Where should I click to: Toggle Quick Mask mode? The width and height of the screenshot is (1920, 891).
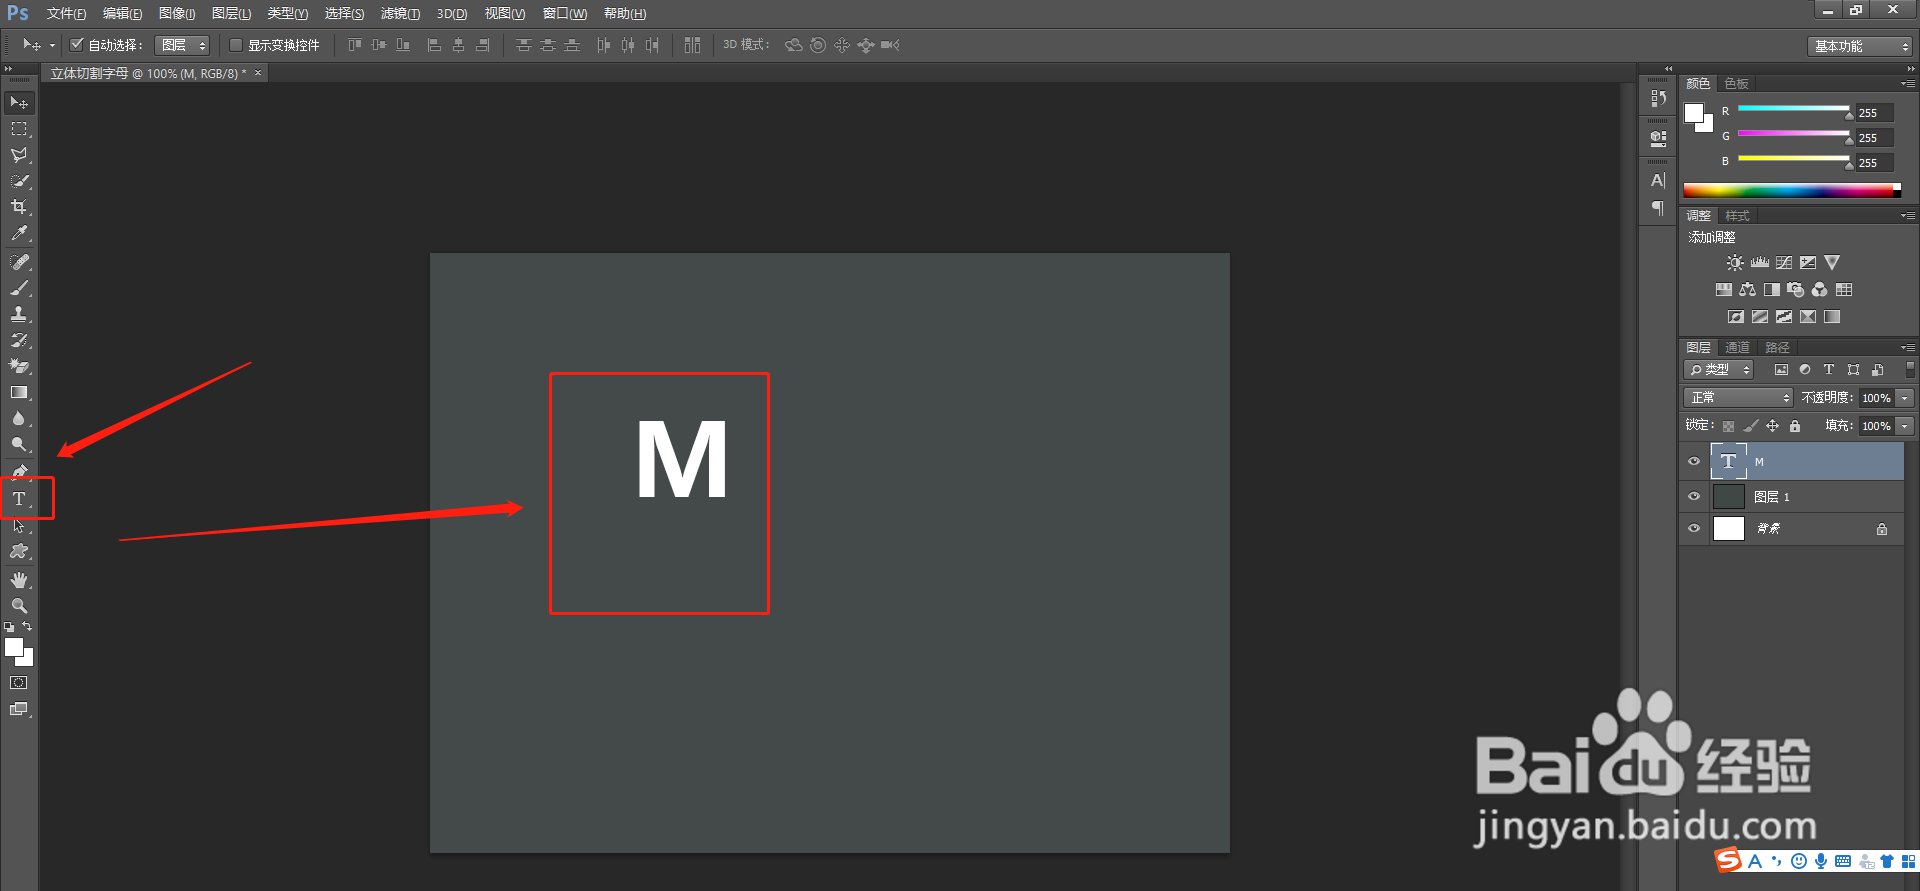pyautogui.click(x=19, y=683)
